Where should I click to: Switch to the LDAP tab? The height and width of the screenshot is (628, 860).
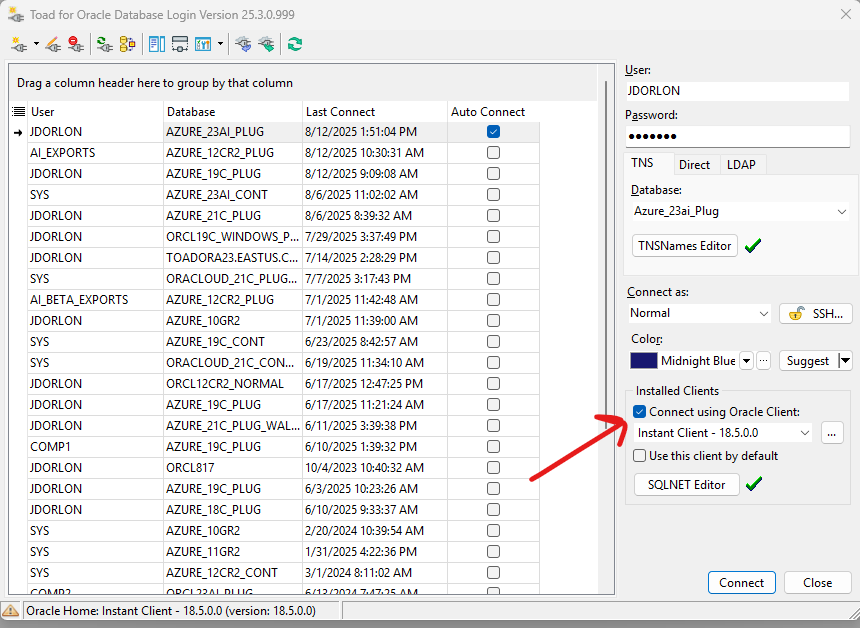coord(741,165)
